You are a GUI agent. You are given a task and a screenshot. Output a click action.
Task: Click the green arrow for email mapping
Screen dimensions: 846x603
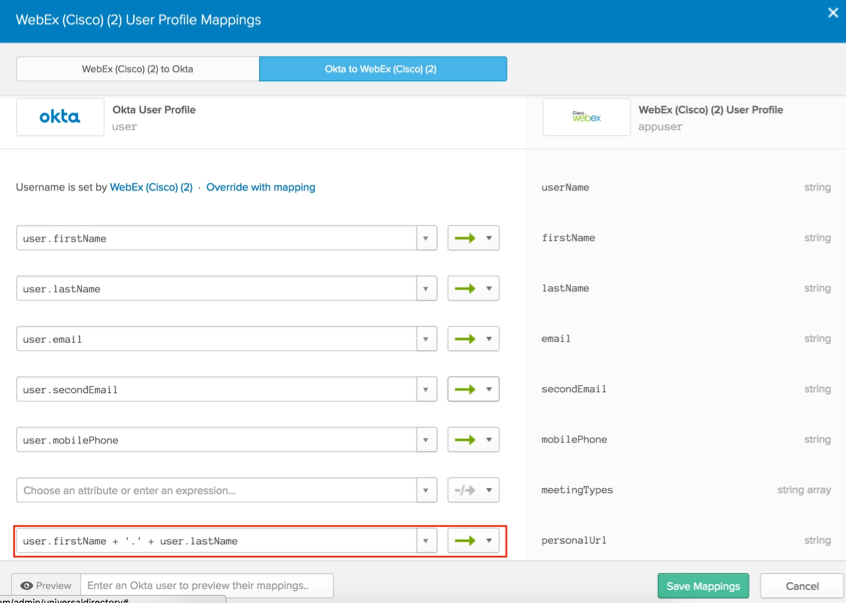(x=465, y=339)
